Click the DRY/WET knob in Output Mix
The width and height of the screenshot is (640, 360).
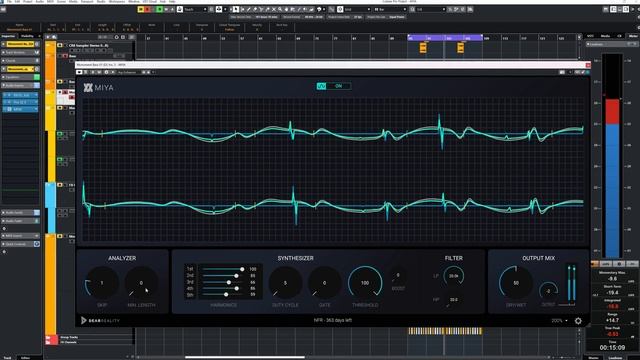516,283
